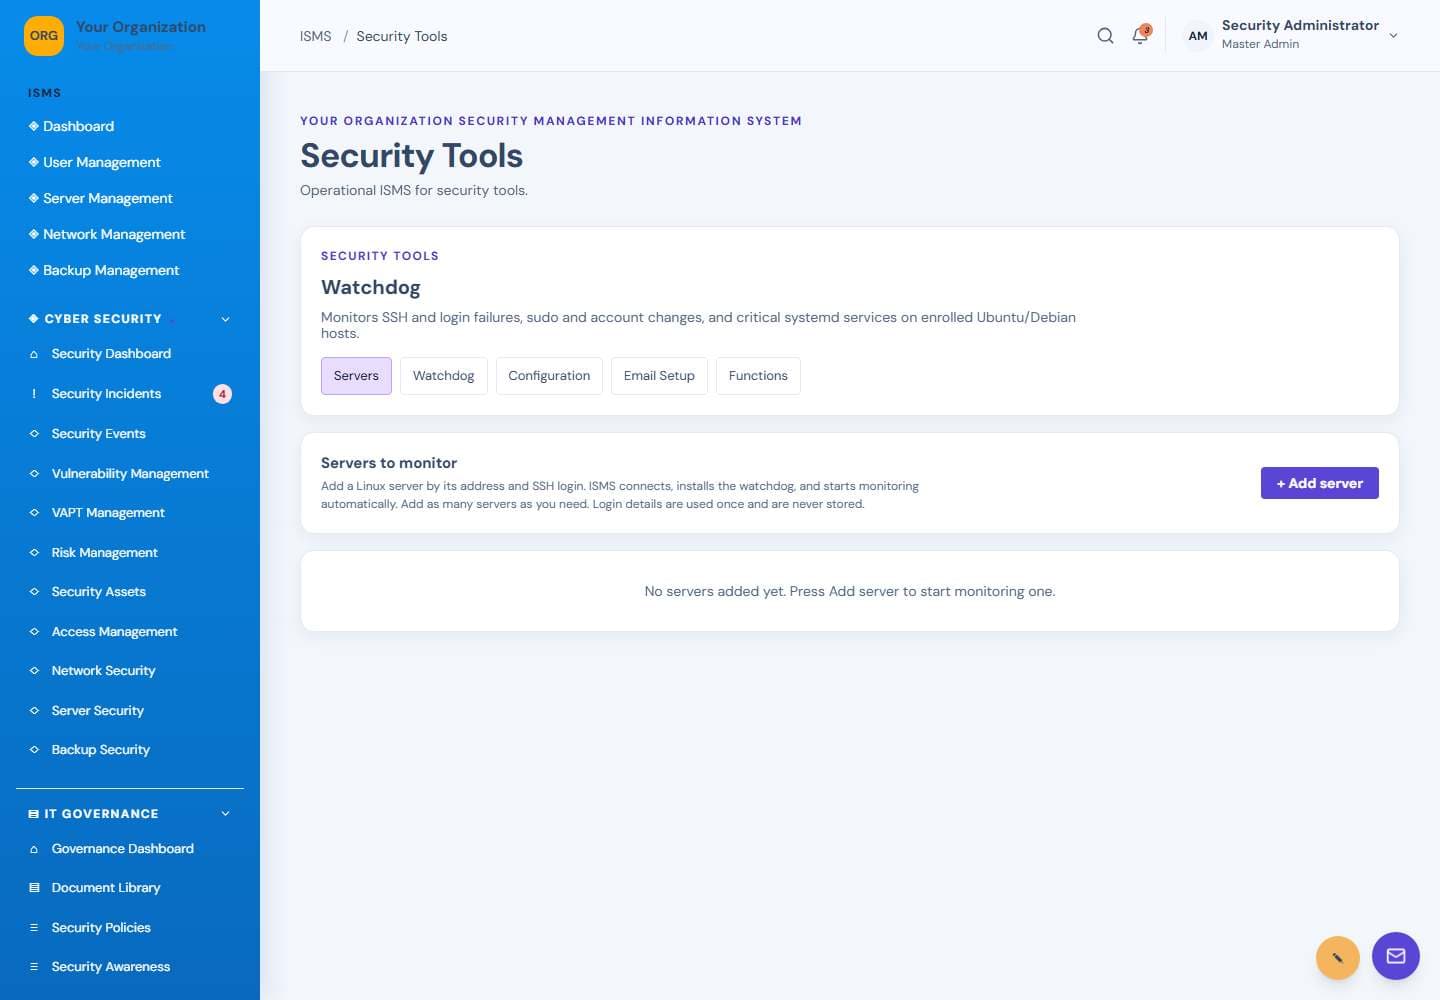Open Backup Management in sidebar

111,270
